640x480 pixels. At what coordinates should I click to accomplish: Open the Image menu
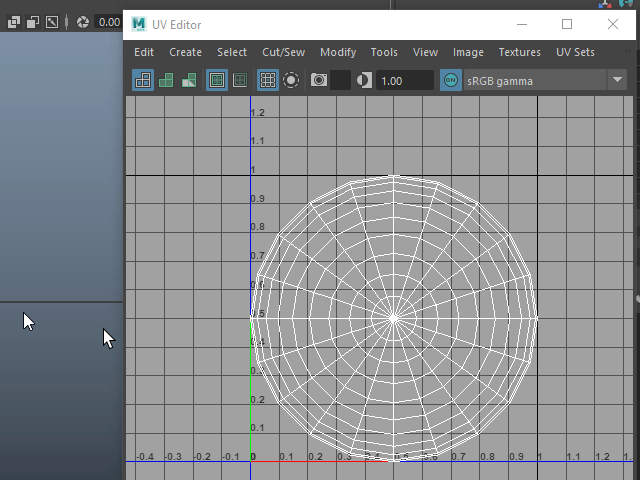pyautogui.click(x=468, y=52)
